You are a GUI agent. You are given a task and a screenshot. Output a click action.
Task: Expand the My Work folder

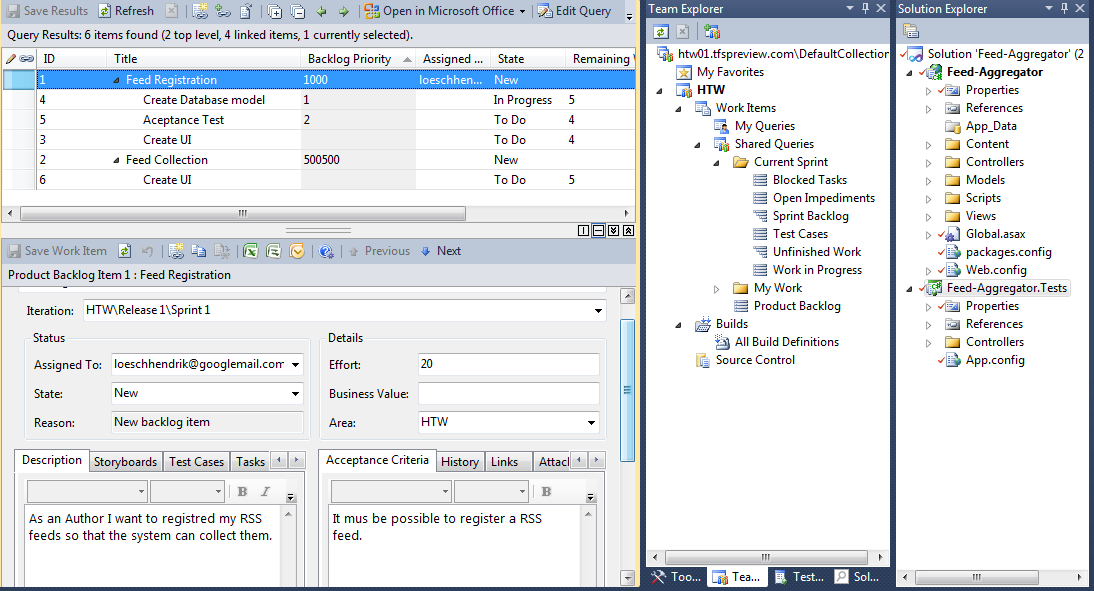click(x=717, y=288)
